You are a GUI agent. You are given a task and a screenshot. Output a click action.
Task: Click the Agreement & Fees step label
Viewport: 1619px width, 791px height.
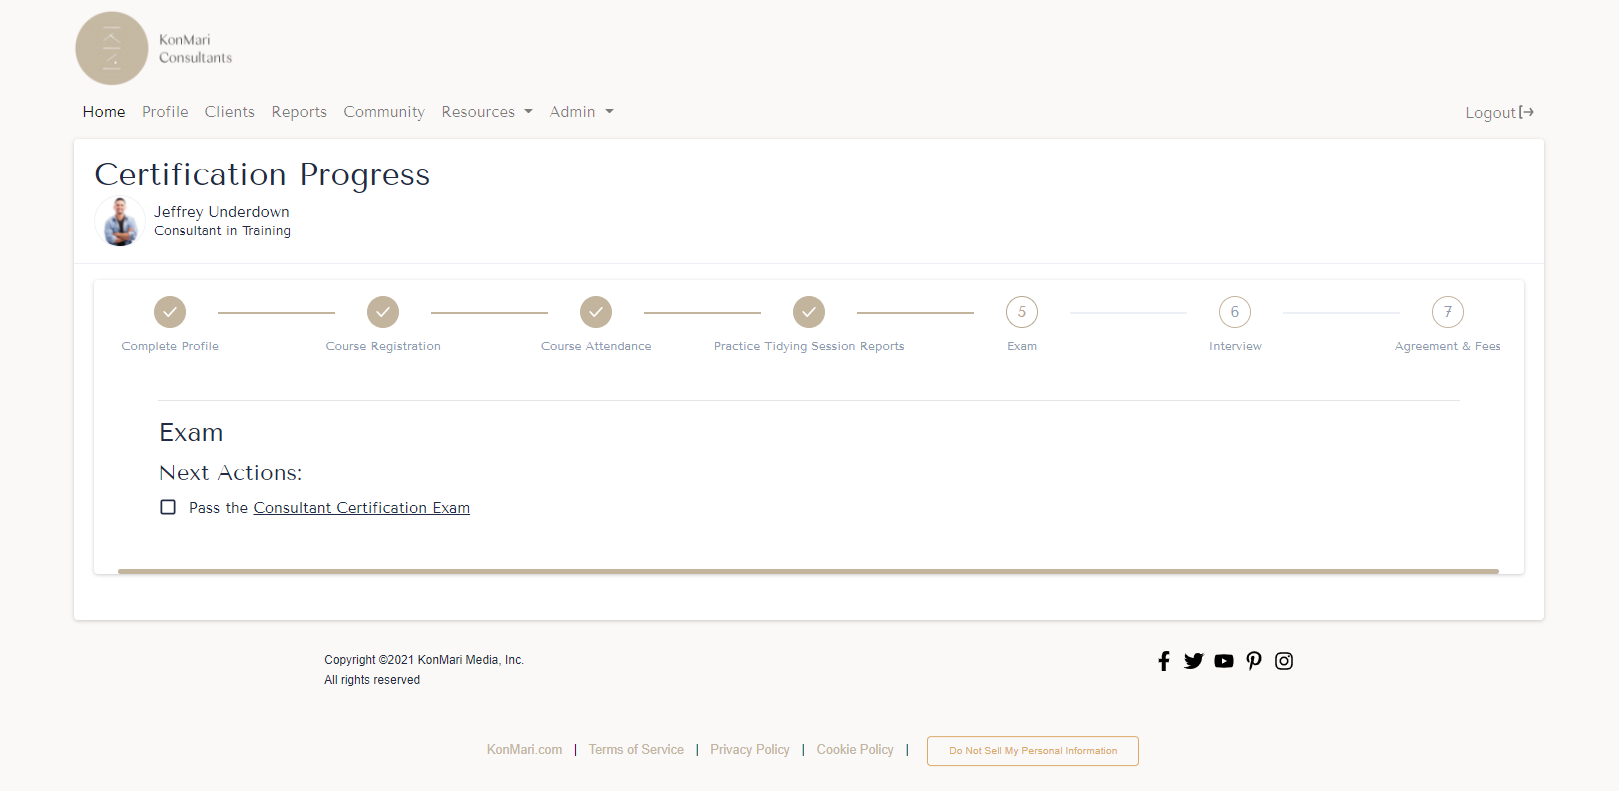tap(1448, 346)
